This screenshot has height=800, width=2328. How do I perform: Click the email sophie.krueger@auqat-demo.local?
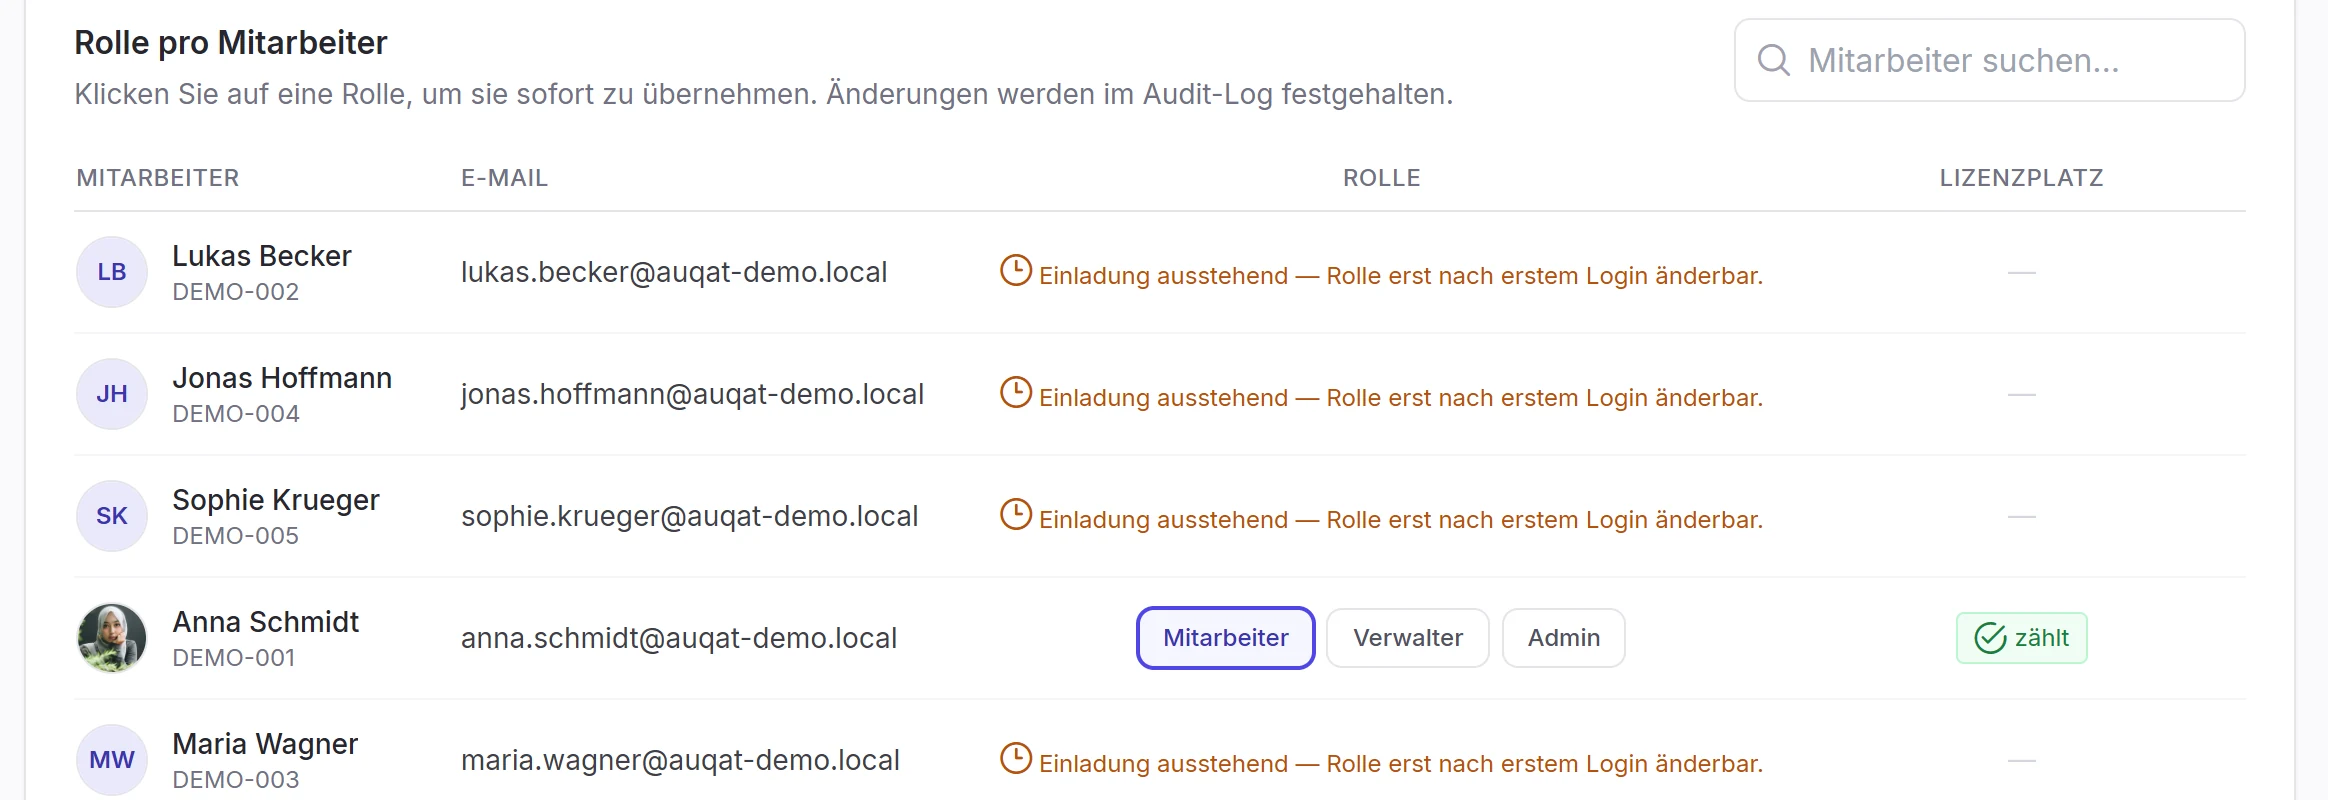point(689,516)
